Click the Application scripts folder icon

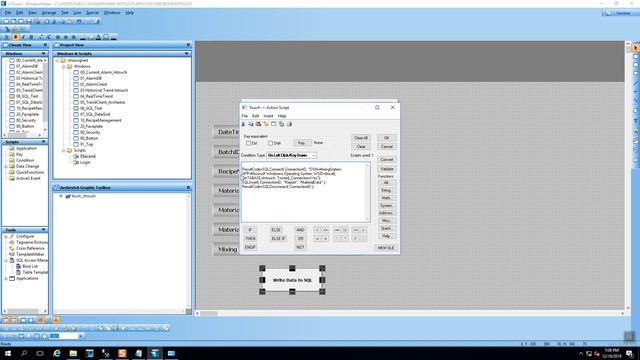point(12,149)
